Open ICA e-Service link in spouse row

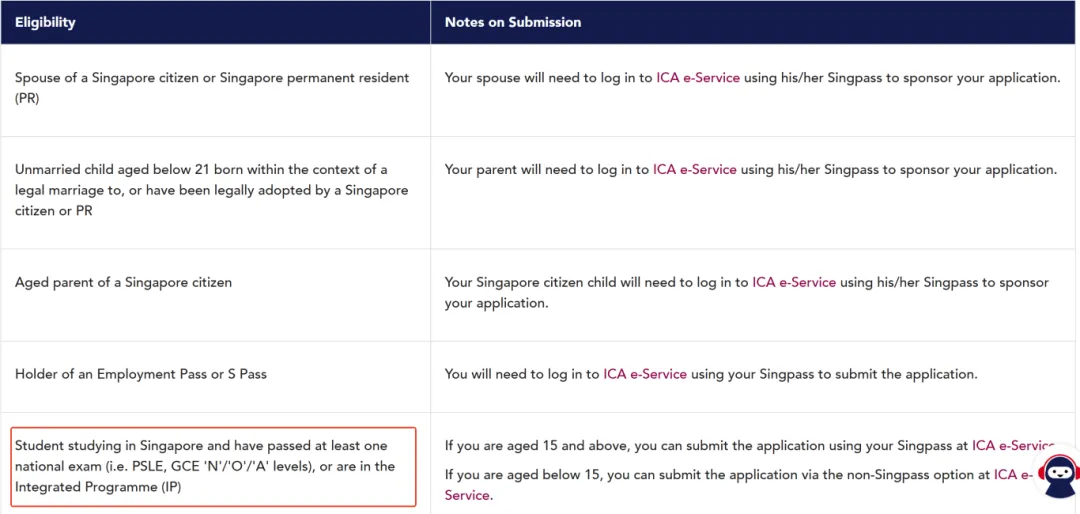click(698, 78)
